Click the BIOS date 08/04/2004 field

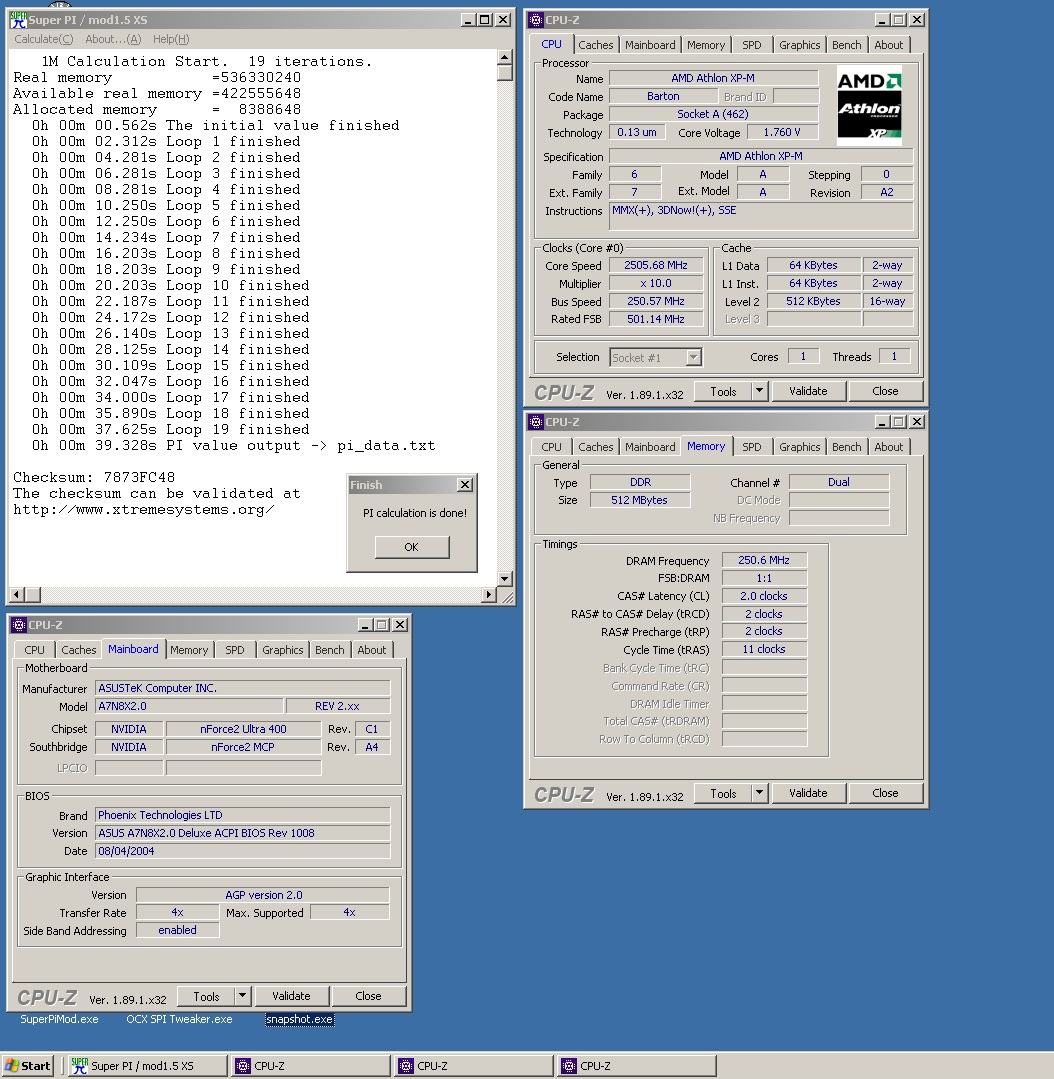(x=242, y=851)
